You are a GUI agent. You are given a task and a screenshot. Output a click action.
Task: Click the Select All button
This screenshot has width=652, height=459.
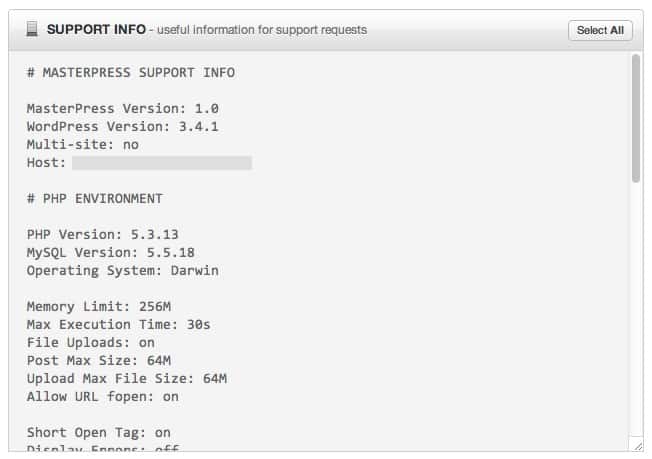click(x=600, y=30)
